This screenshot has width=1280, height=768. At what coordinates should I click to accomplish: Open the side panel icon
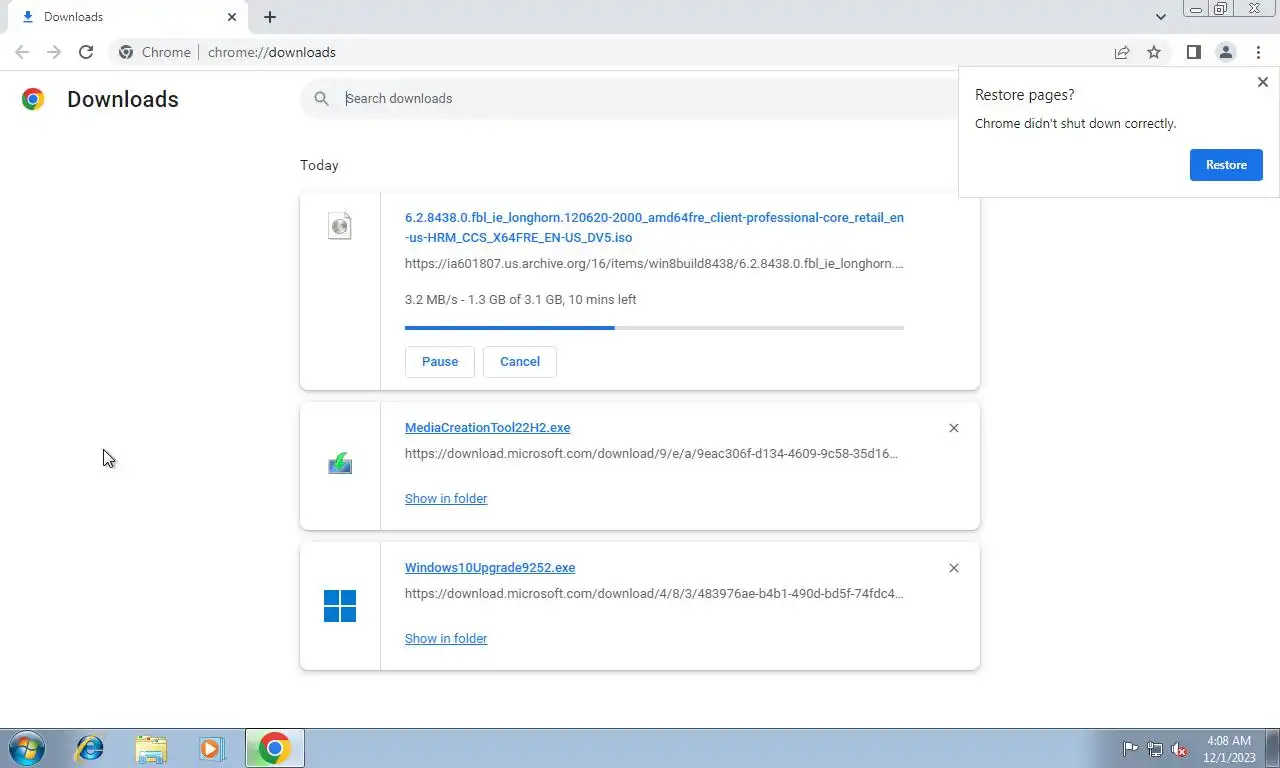1193,52
